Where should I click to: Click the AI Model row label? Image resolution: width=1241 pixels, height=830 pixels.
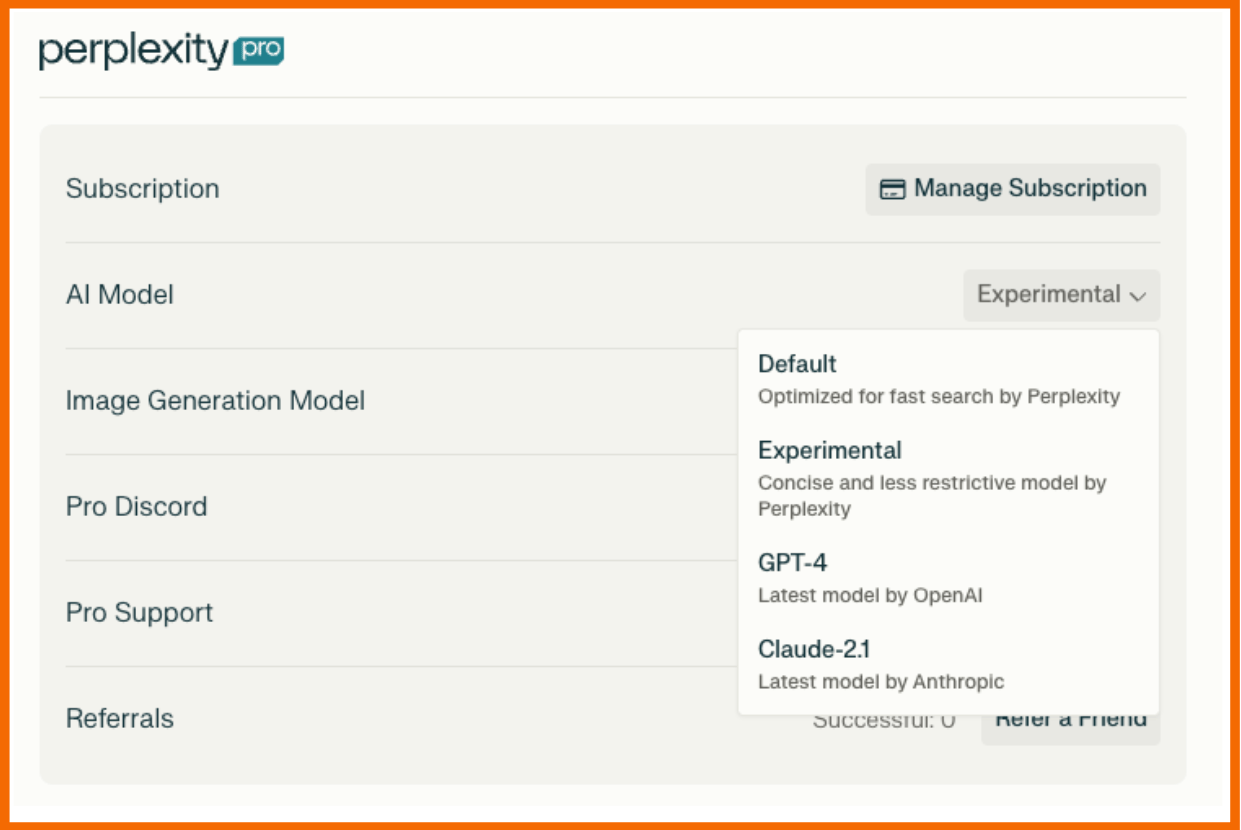(x=119, y=295)
